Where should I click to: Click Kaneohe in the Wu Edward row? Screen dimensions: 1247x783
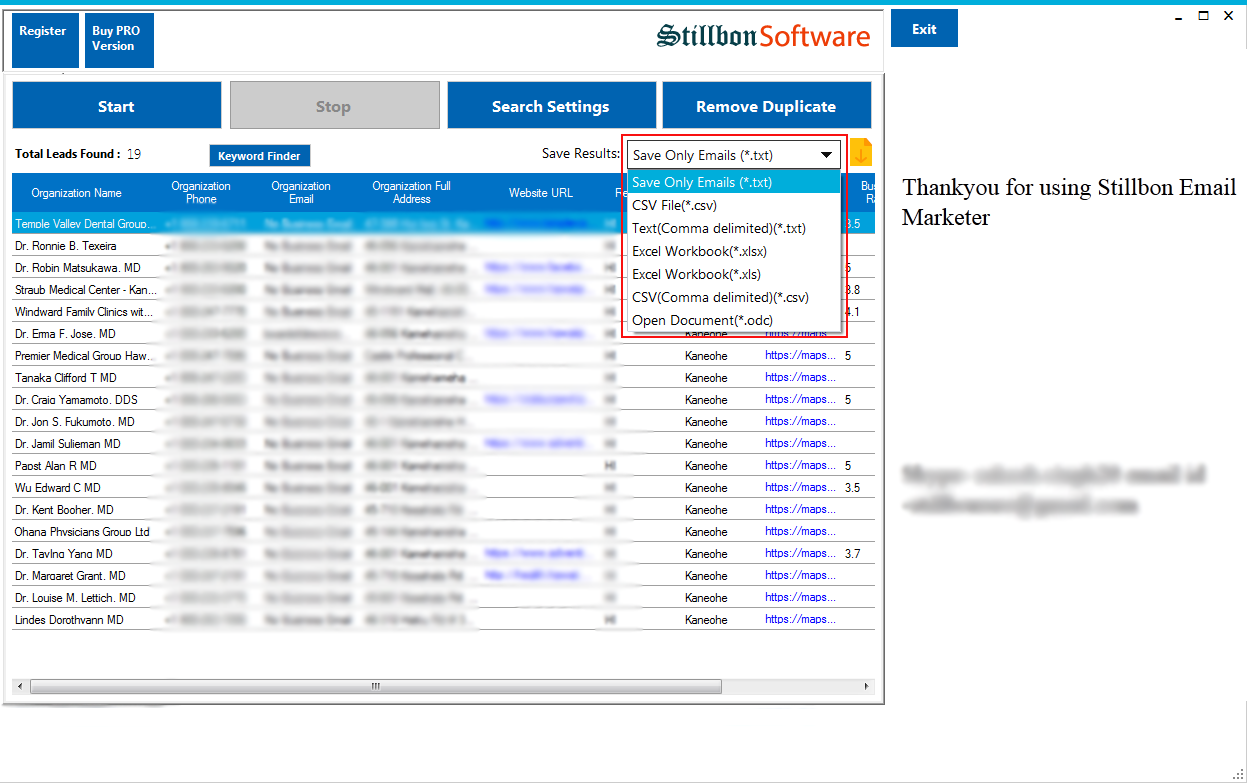[706, 488]
